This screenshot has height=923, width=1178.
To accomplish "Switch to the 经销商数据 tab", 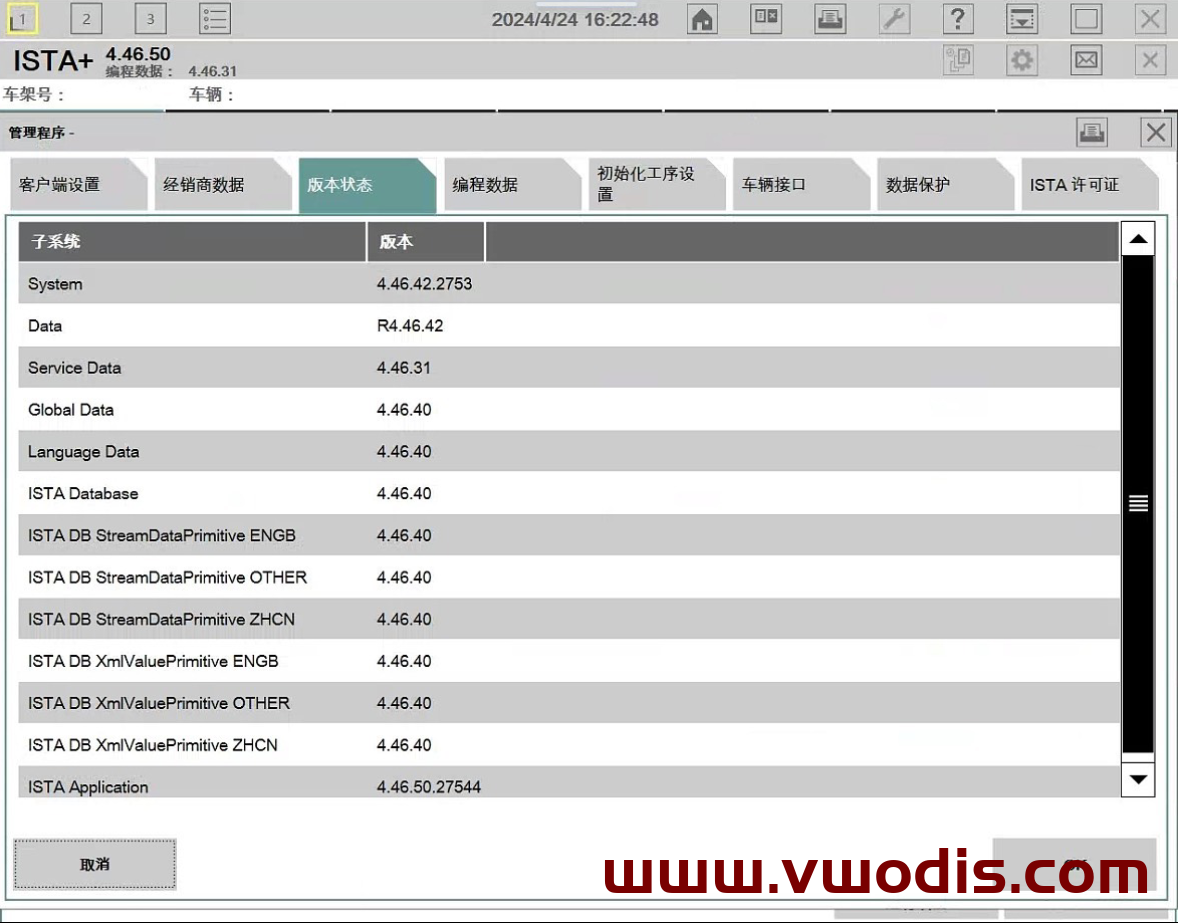I will [x=222, y=185].
